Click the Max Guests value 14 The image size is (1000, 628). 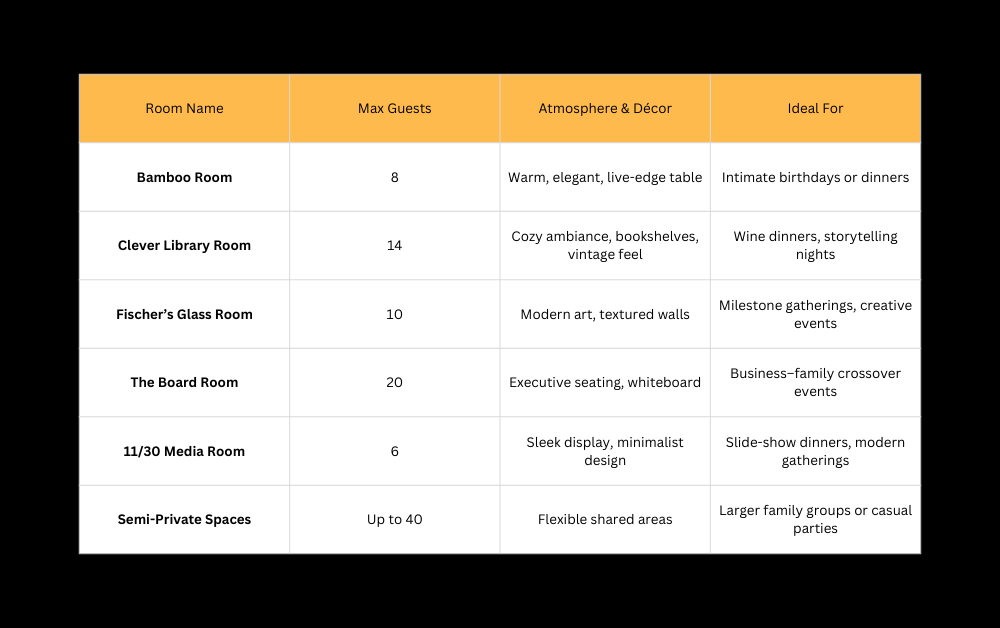(394, 245)
